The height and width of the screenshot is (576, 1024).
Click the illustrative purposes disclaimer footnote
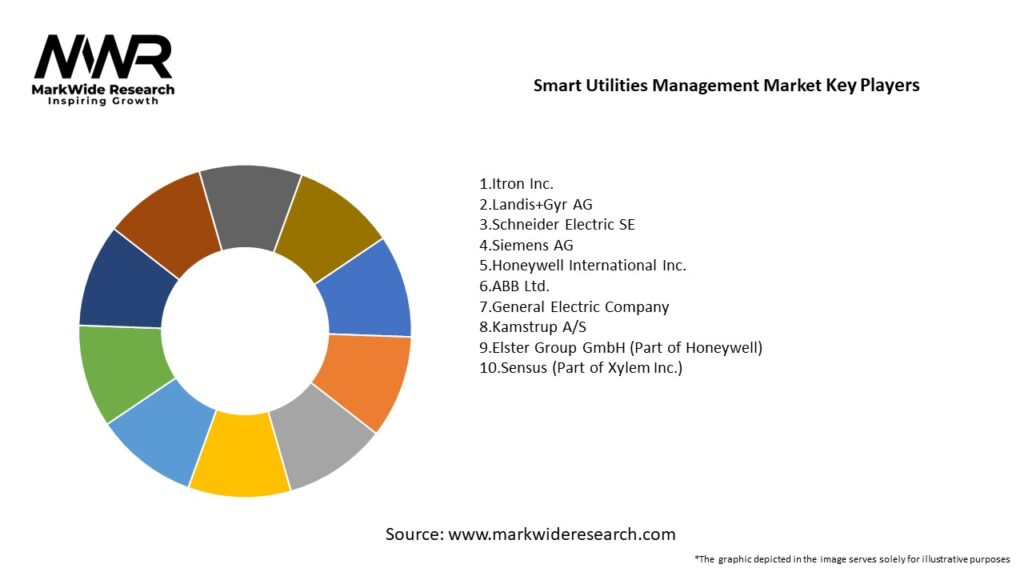852,558
